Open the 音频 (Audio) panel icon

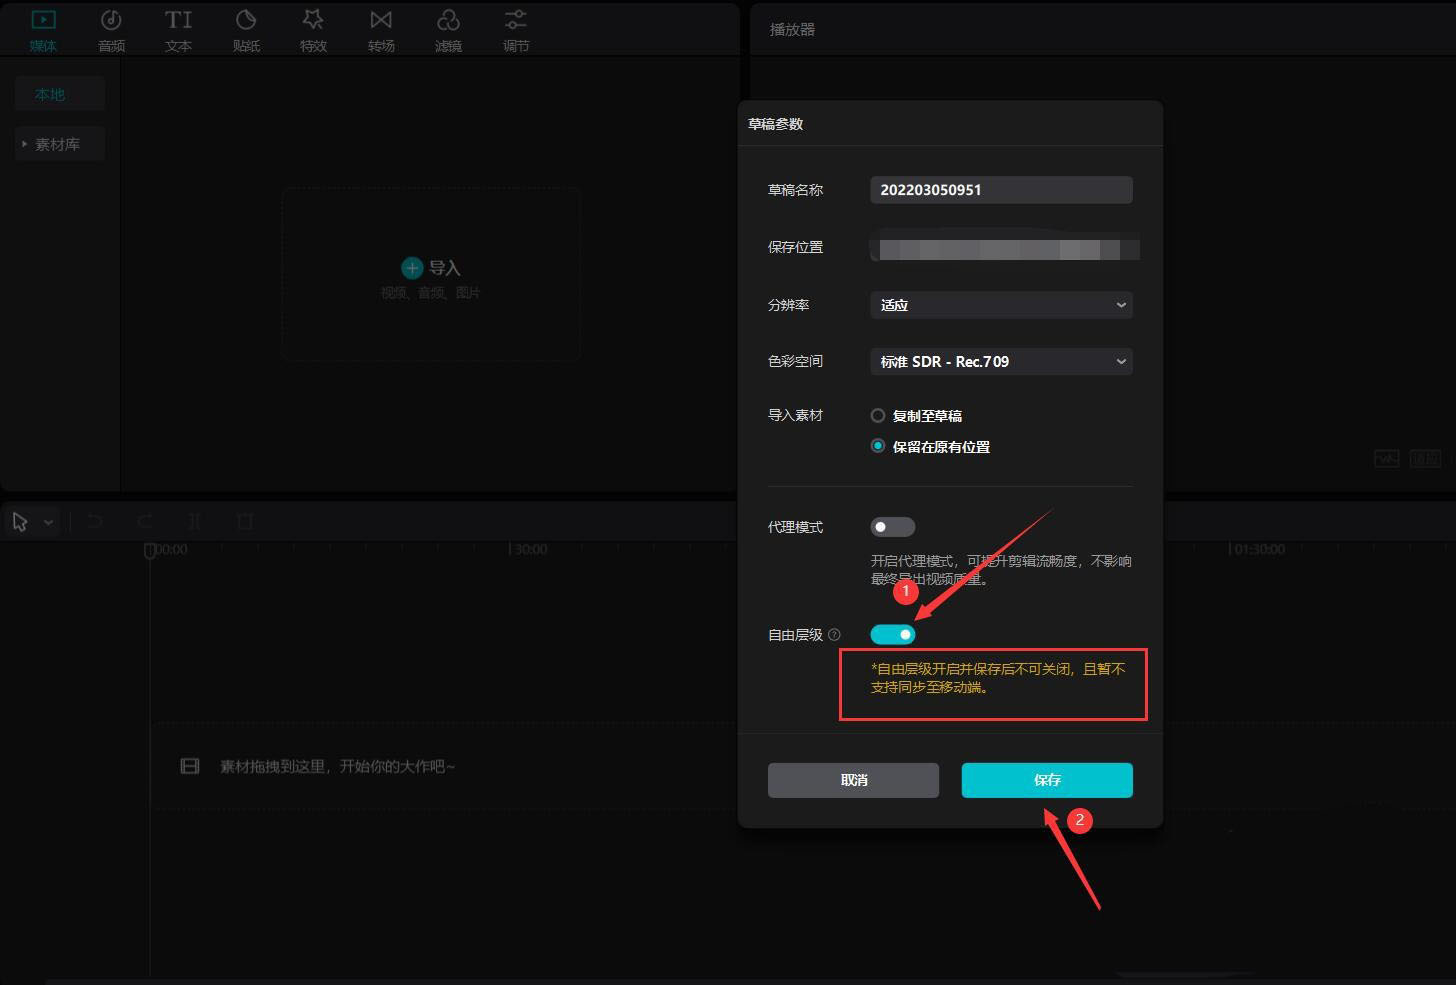pyautogui.click(x=111, y=22)
